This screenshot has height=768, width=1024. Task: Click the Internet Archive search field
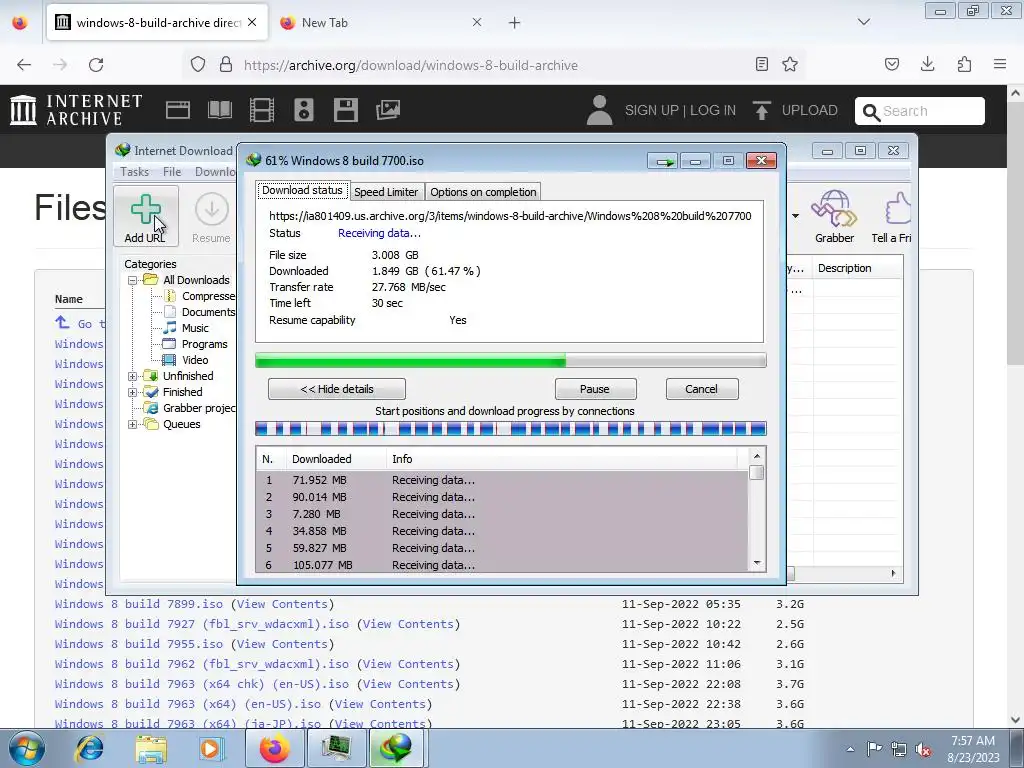coord(920,111)
